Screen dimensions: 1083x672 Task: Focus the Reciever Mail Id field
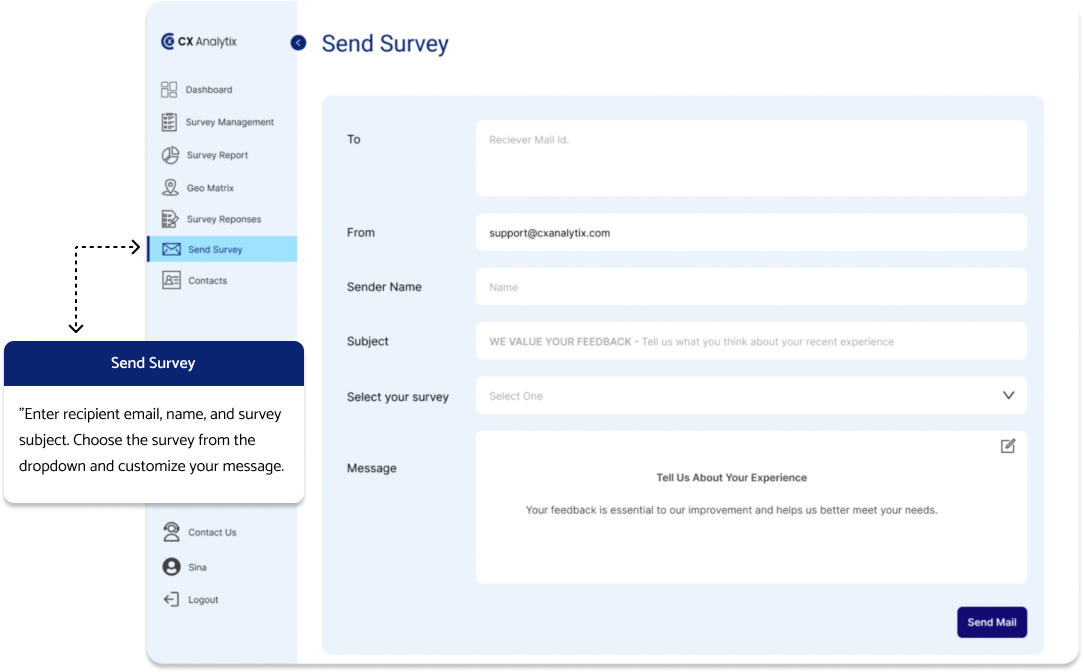(751, 158)
